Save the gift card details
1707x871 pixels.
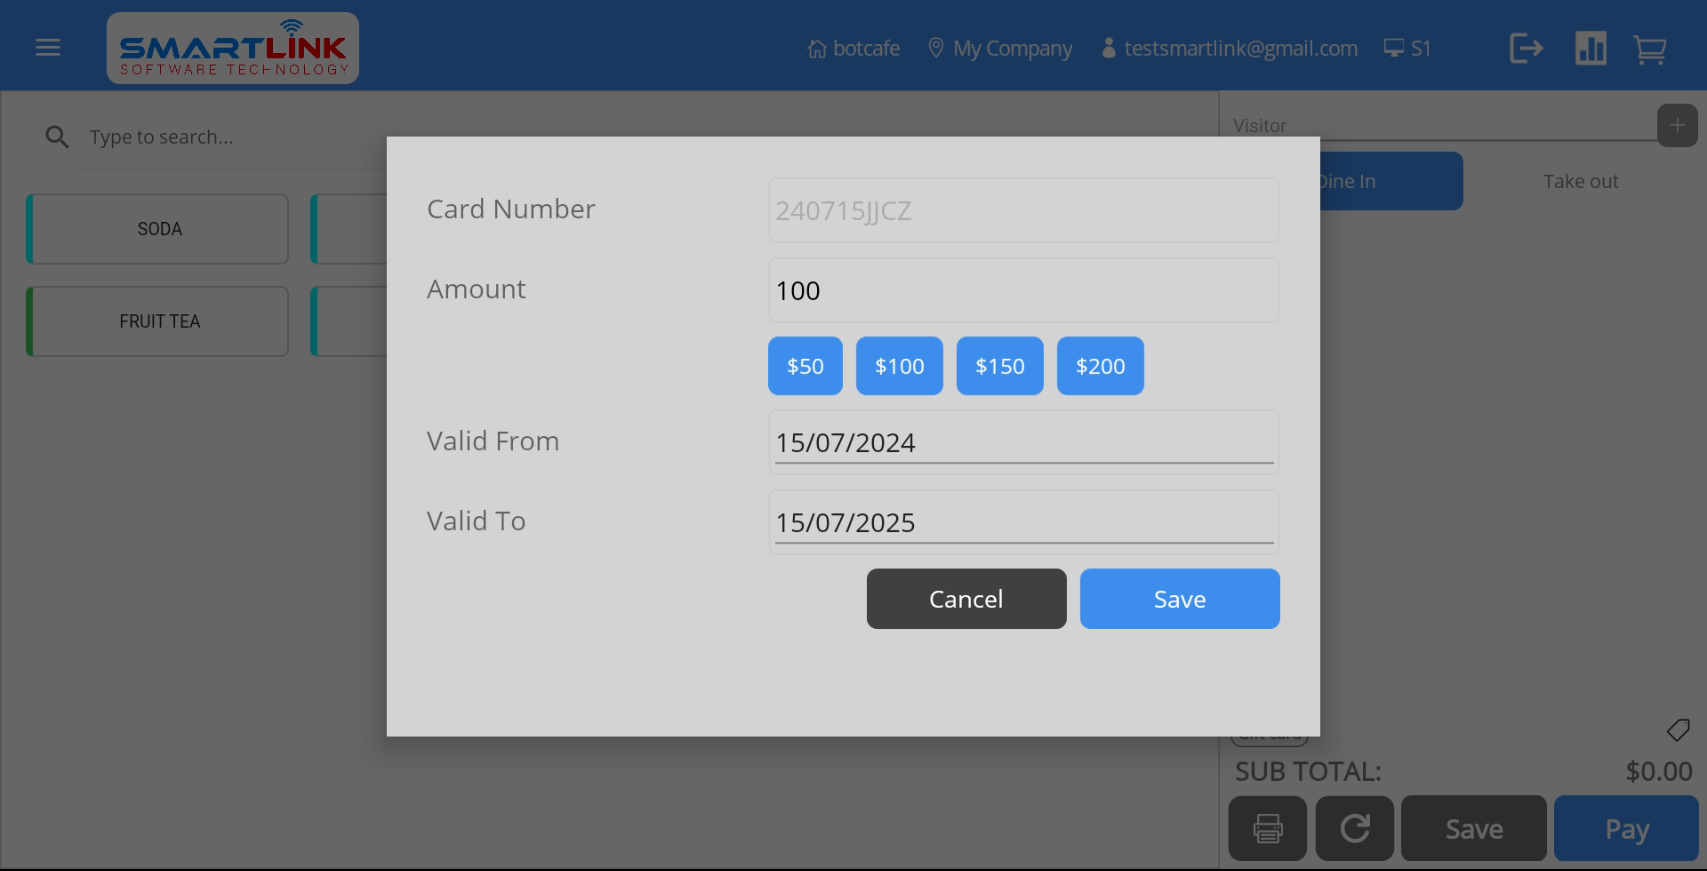pos(1179,599)
